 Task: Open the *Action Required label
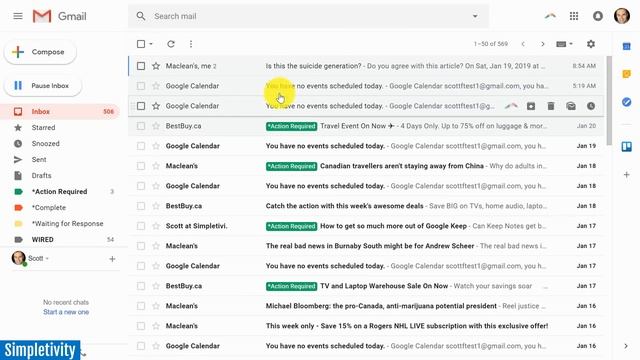coord(60,191)
